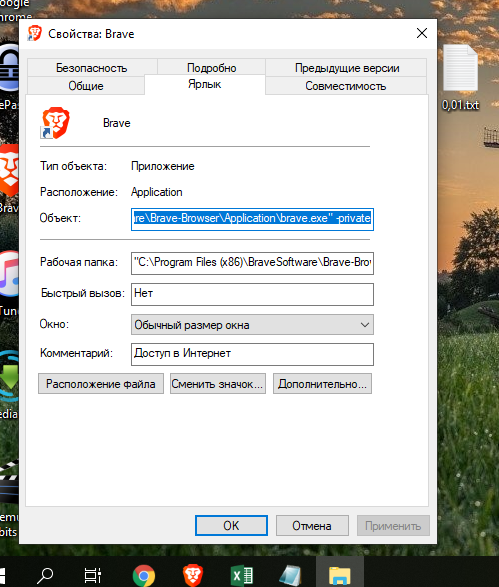Screen dimensions: 499x587
Task: Click the Brave shortcut icon in dialog
Action: click(55, 123)
